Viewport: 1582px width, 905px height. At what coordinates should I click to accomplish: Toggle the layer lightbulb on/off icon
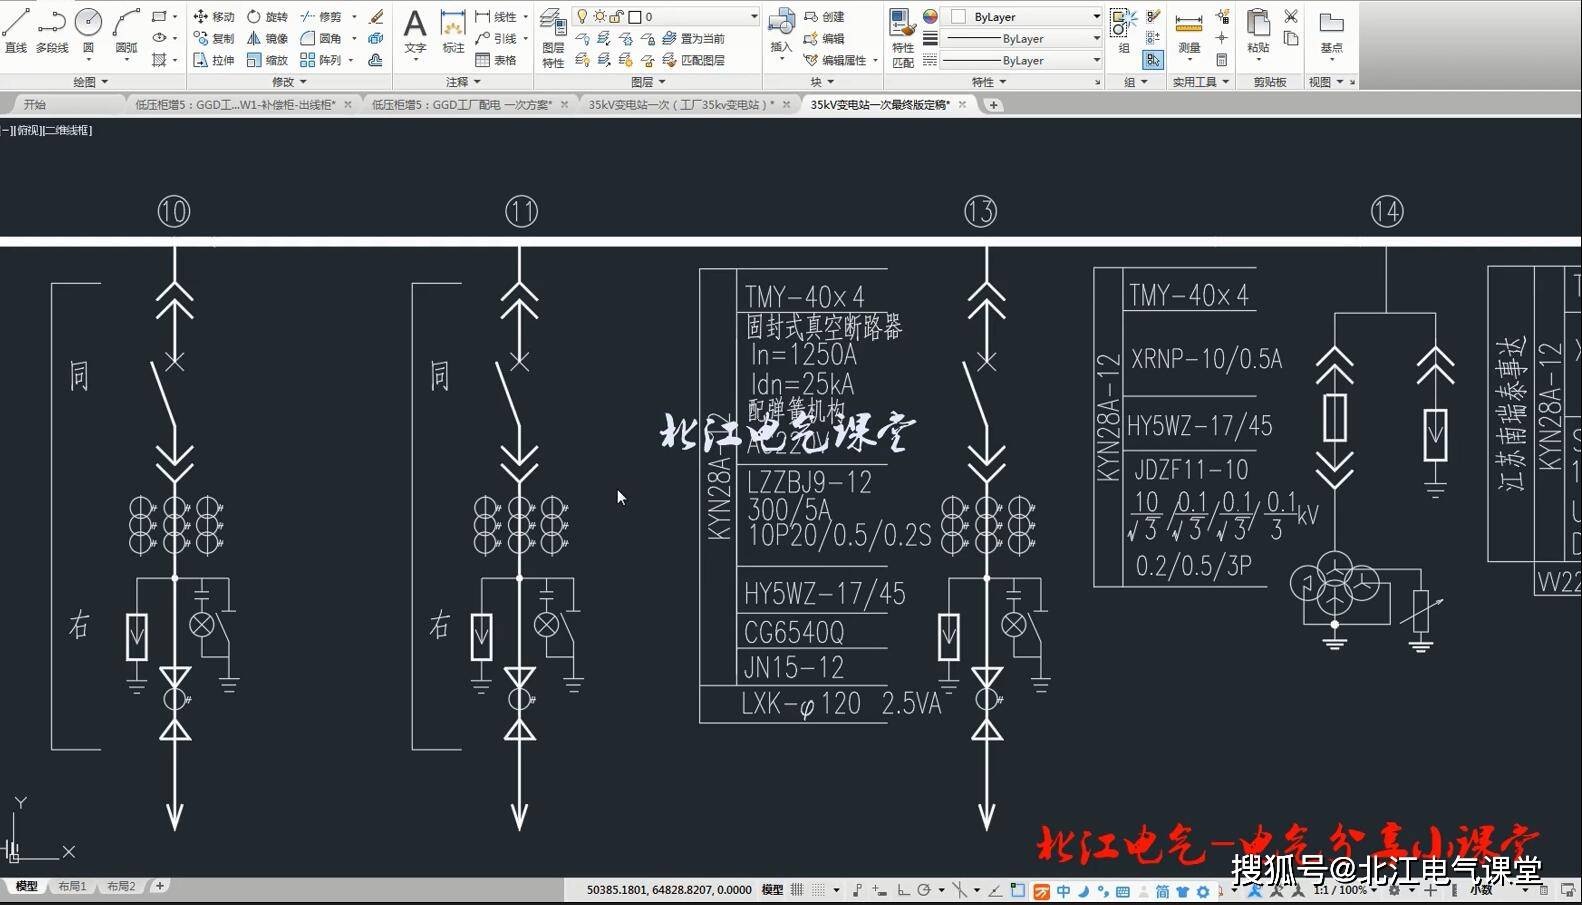(582, 17)
